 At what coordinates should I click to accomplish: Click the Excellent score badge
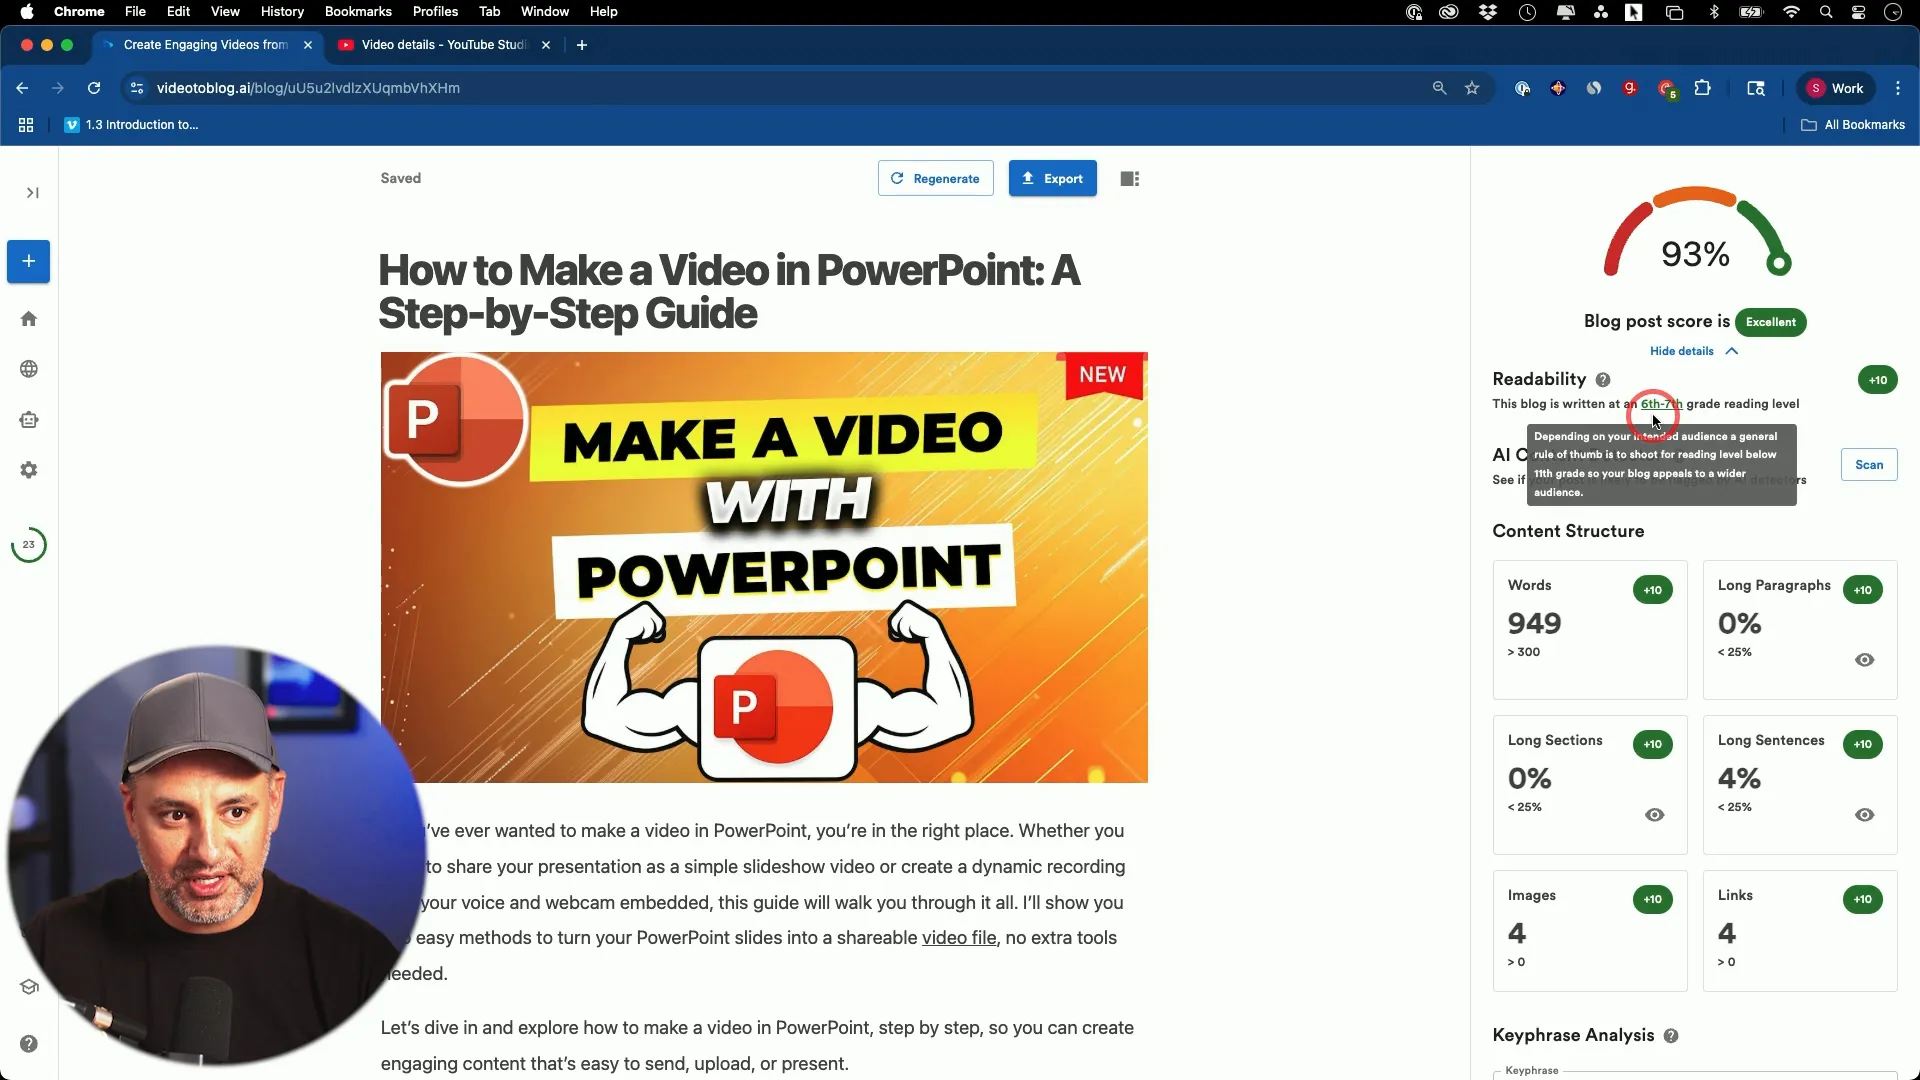[x=1771, y=322]
